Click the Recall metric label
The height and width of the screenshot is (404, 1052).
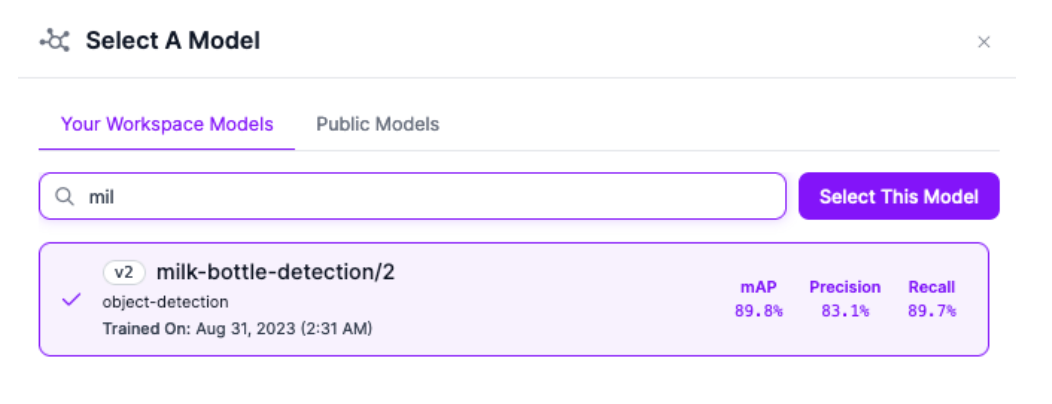[x=932, y=288]
